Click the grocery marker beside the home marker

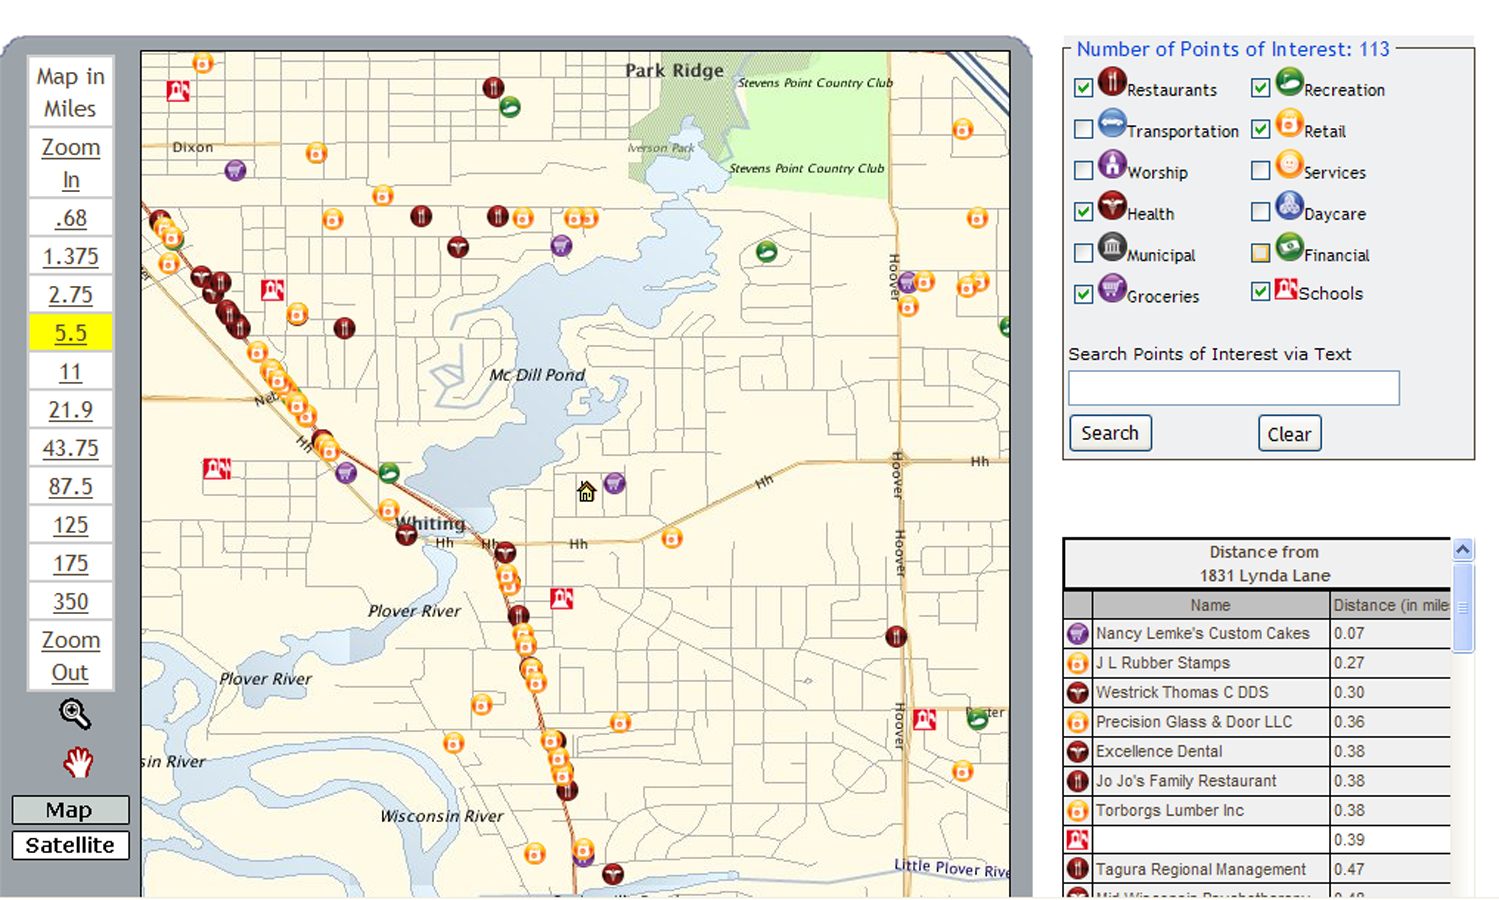(614, 484)
